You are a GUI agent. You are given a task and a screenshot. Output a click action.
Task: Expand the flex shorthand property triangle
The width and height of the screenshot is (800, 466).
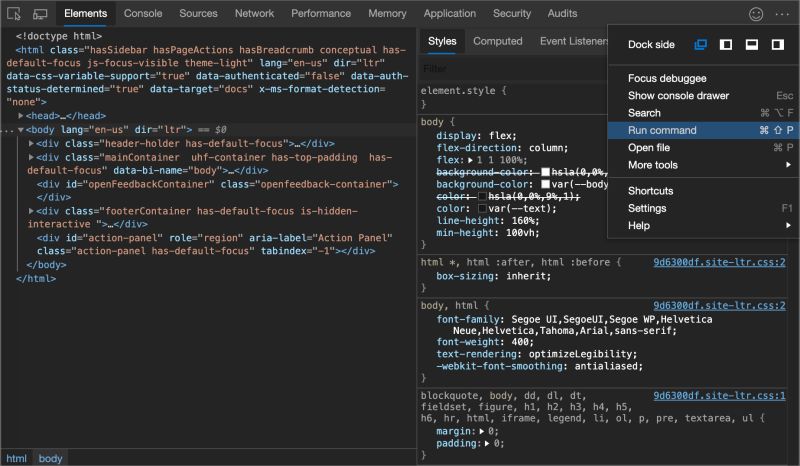point(470,160)
